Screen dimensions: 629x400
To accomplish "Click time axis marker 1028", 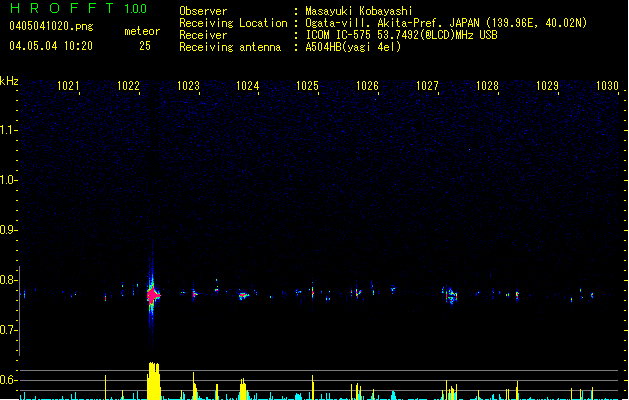I will (x=487, y=85).
